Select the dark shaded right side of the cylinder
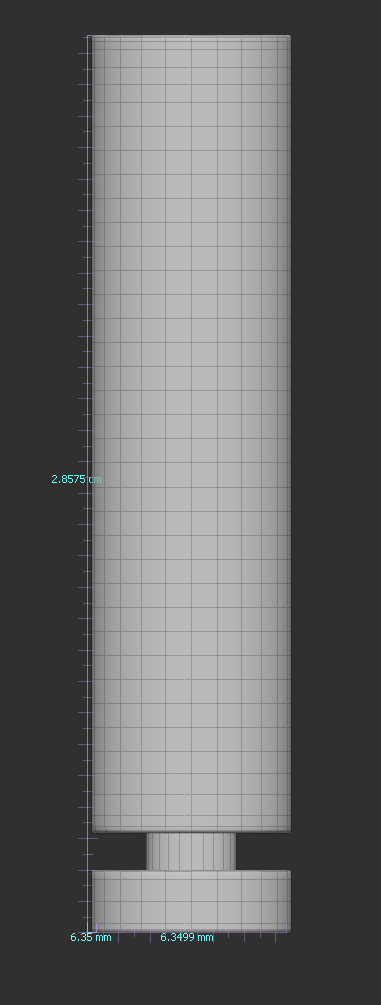The image size is (381, 1005). pos(283,434)
